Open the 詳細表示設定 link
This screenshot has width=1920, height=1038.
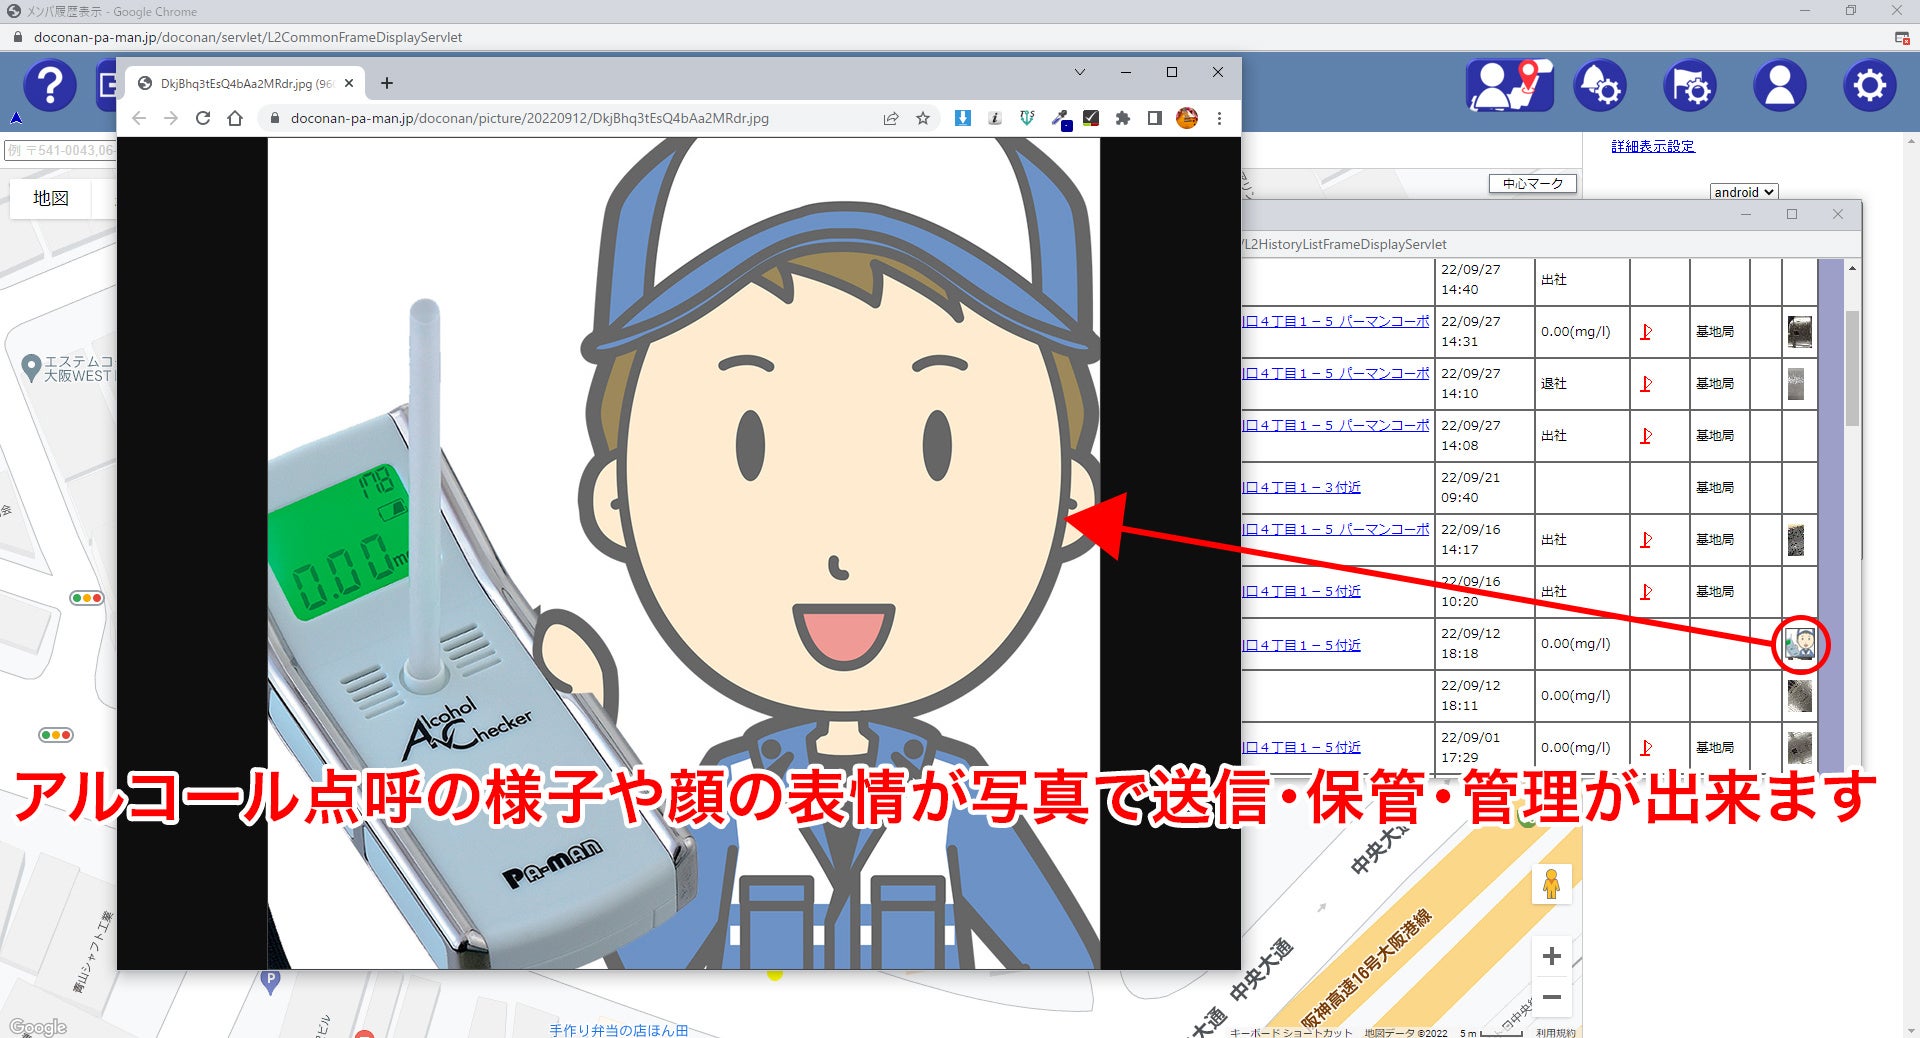(1653, 146)
